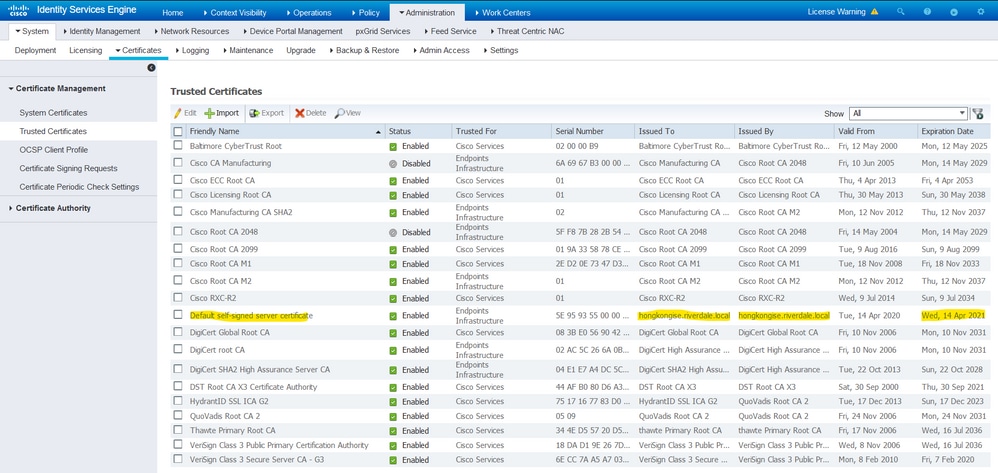Expand the Network Resources submenu
Screen dimensions: 998x473
pos(191,31)
